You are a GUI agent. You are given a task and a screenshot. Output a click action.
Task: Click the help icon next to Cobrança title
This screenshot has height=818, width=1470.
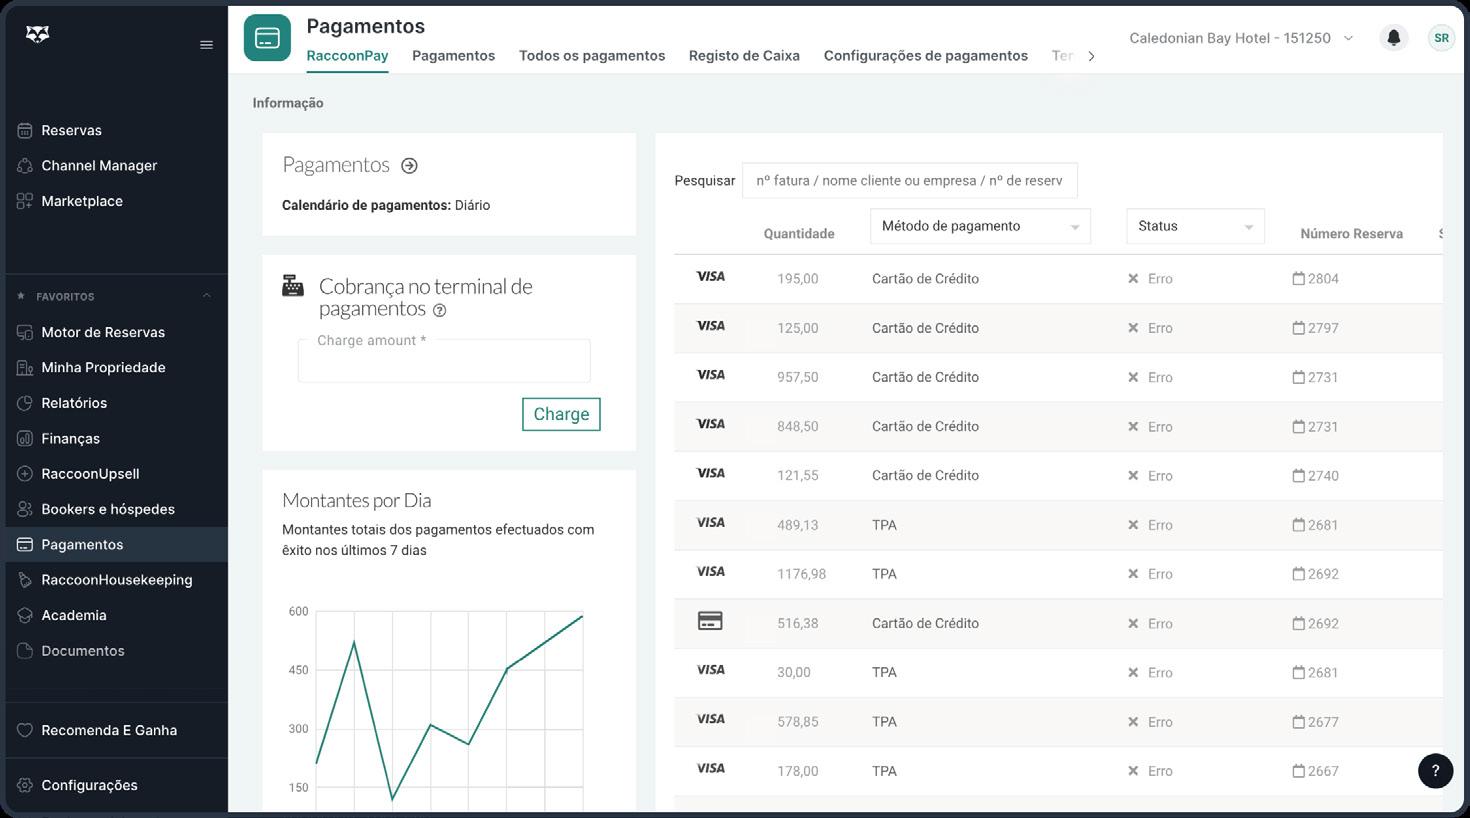point(439,311)
